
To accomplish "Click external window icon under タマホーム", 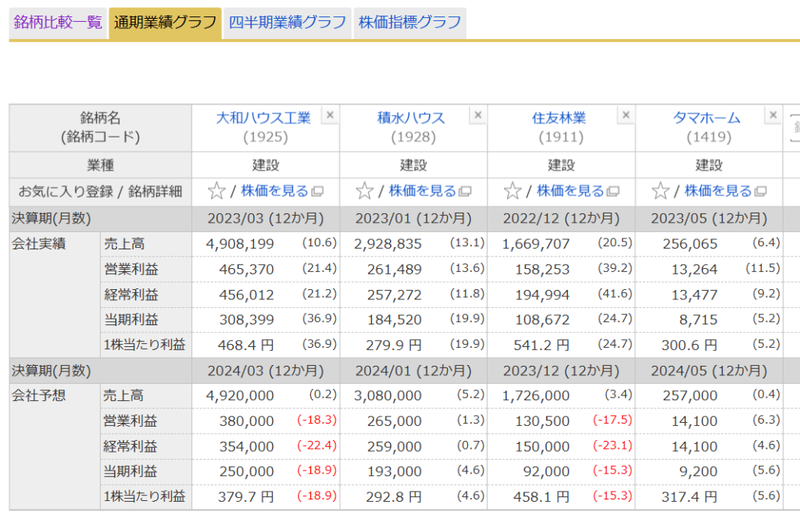I will [761, 192].
